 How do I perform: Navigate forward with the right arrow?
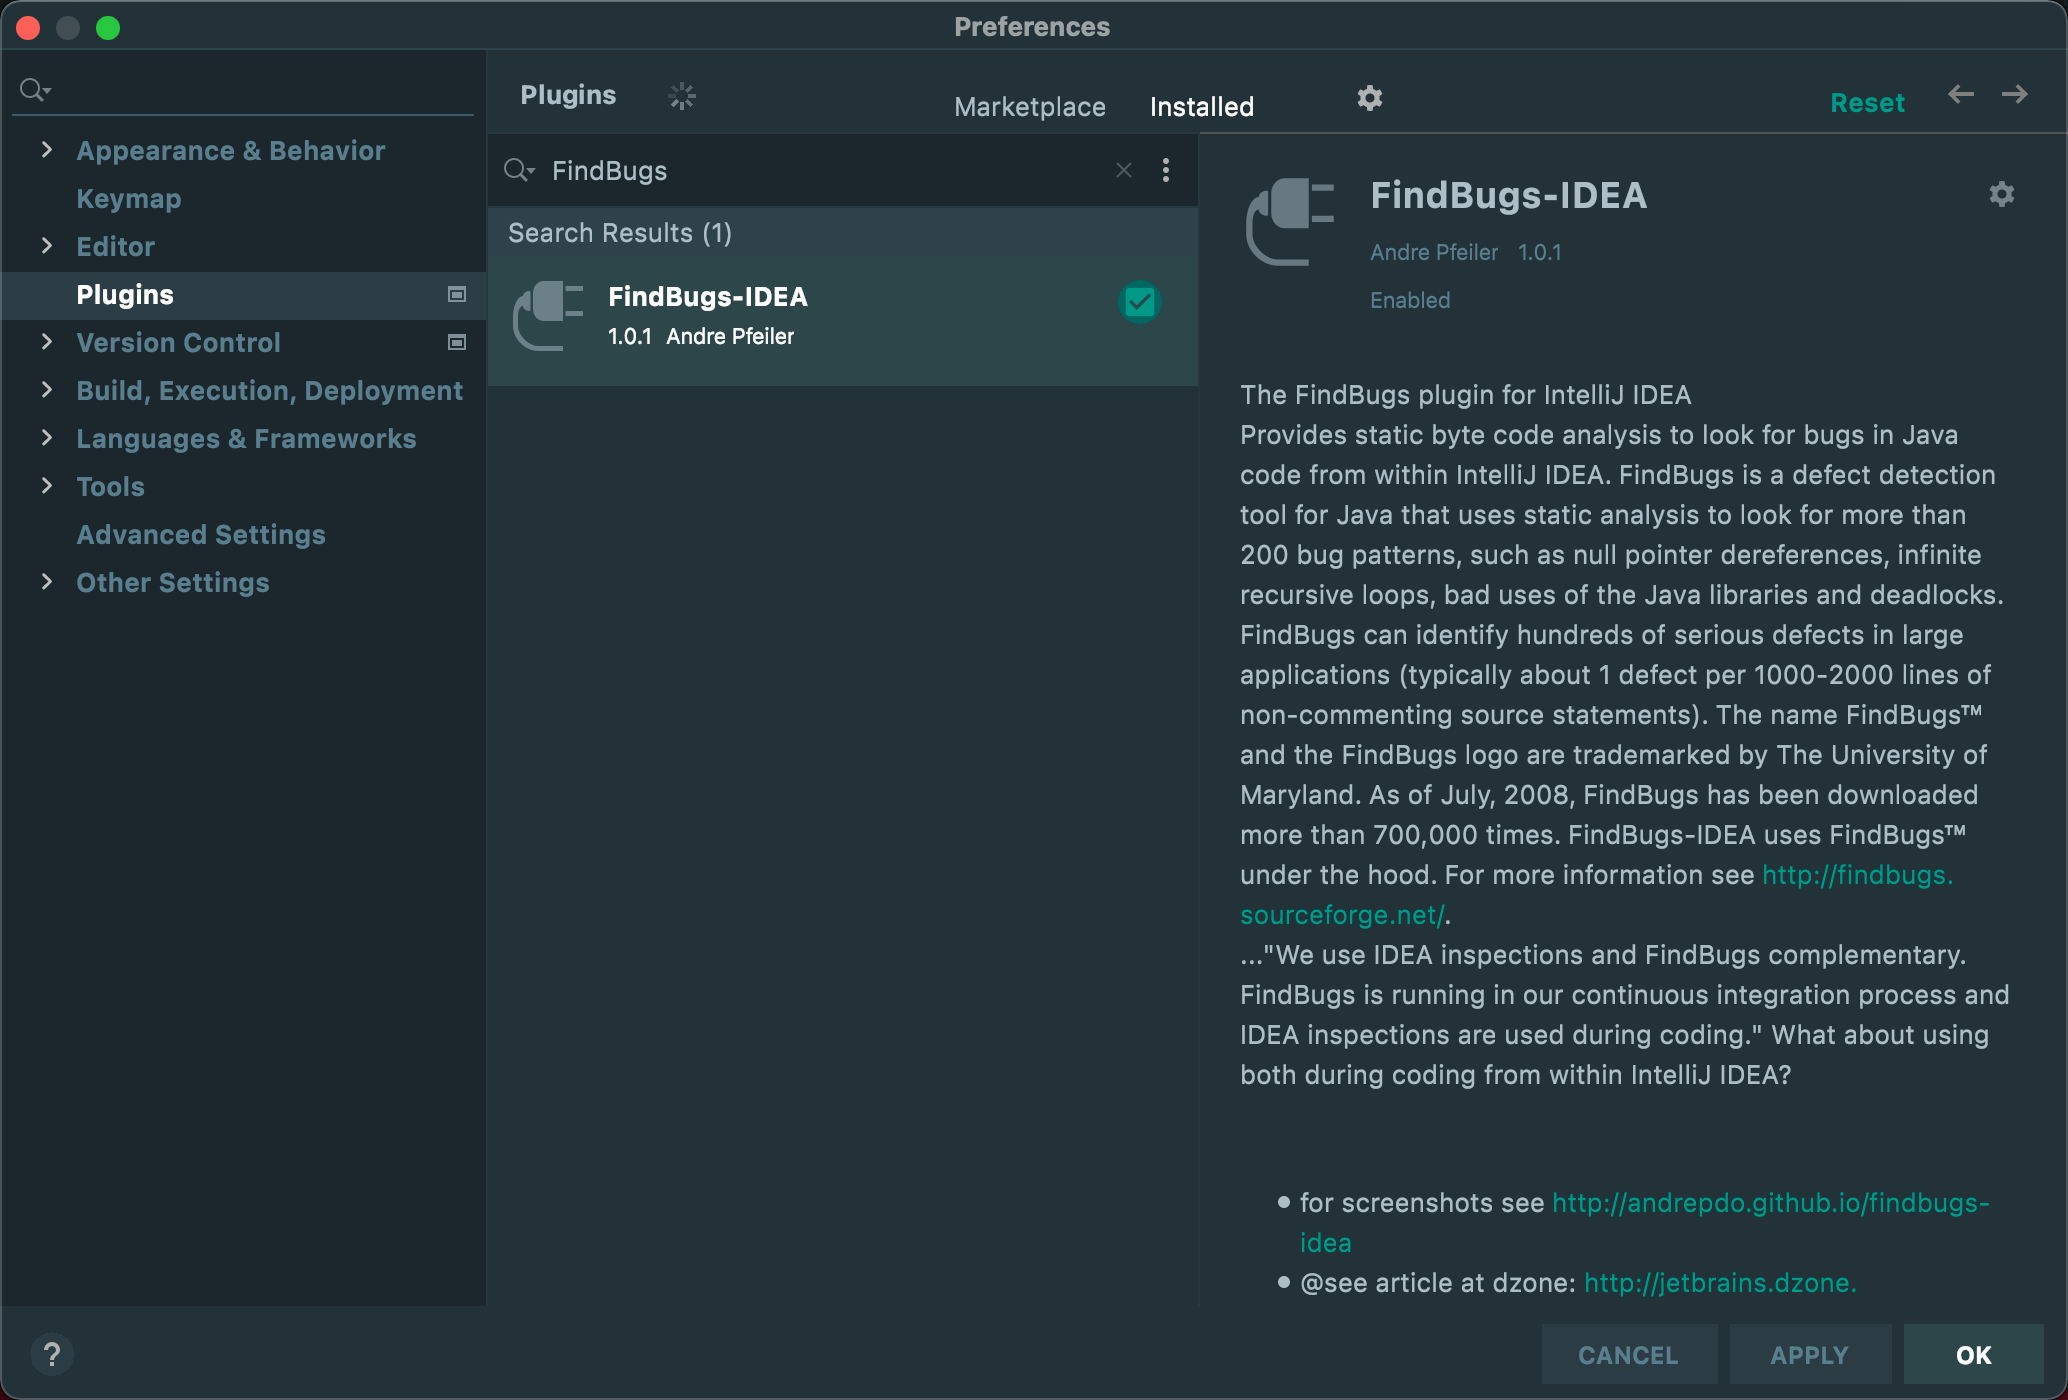tap(2014, 95)
